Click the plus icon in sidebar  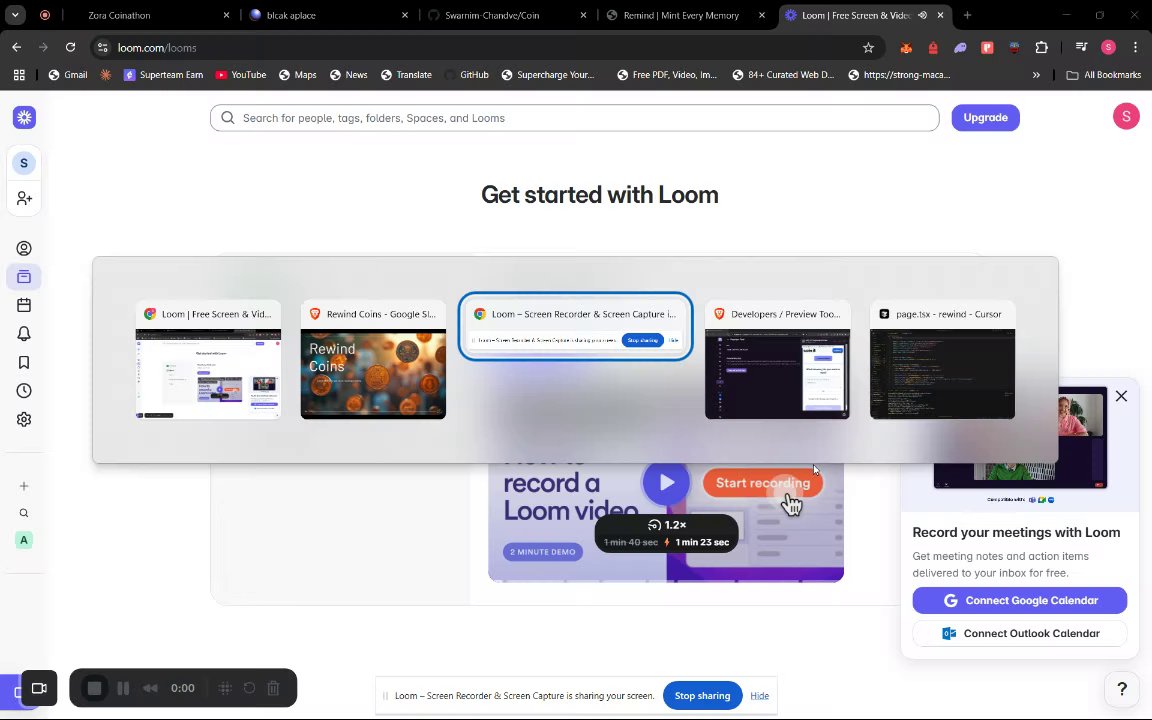[24, 486]
